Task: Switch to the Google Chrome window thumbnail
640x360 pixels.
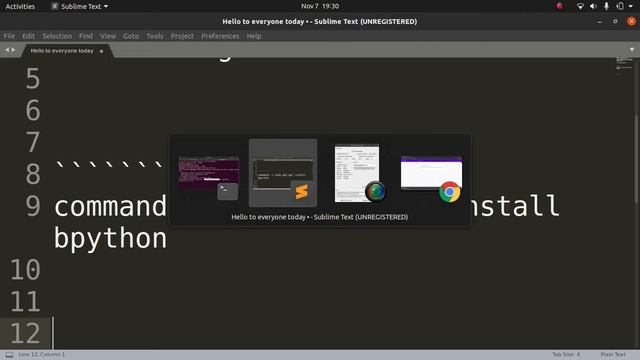Action: (431, 172)
